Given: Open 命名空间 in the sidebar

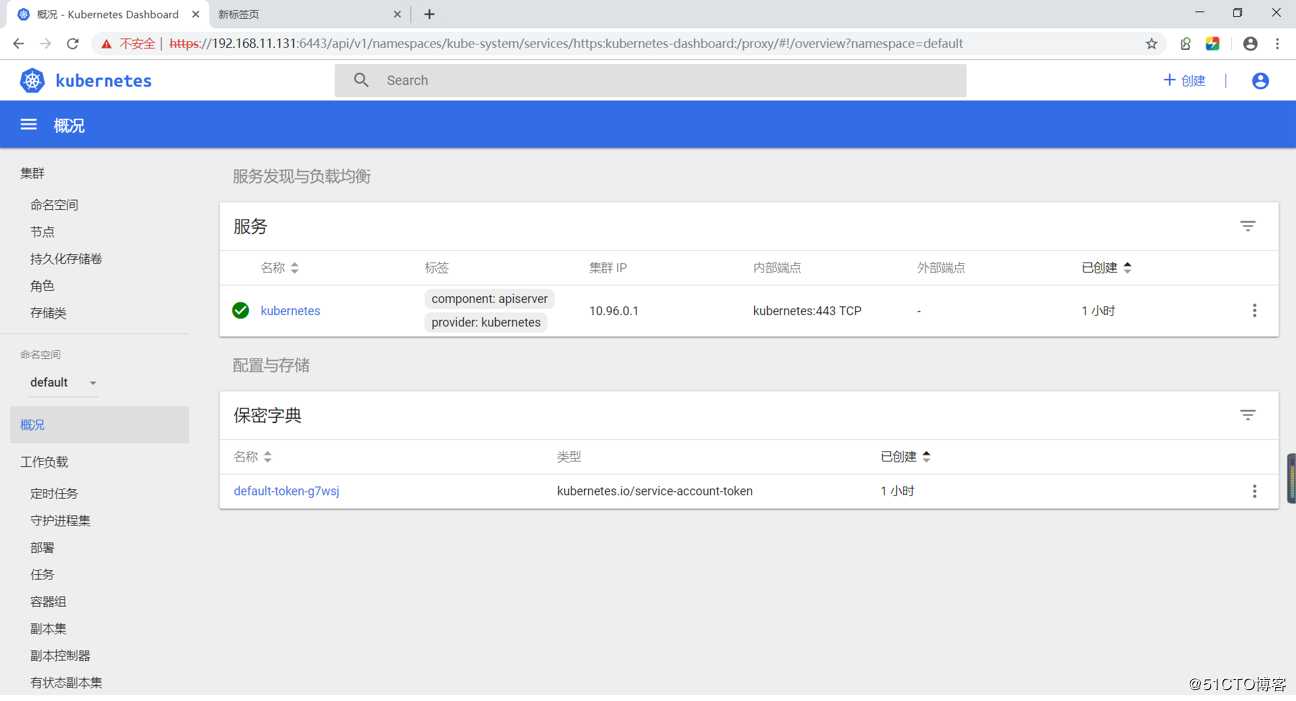Looking at the screenshot, I should click(x=54, y=204).
